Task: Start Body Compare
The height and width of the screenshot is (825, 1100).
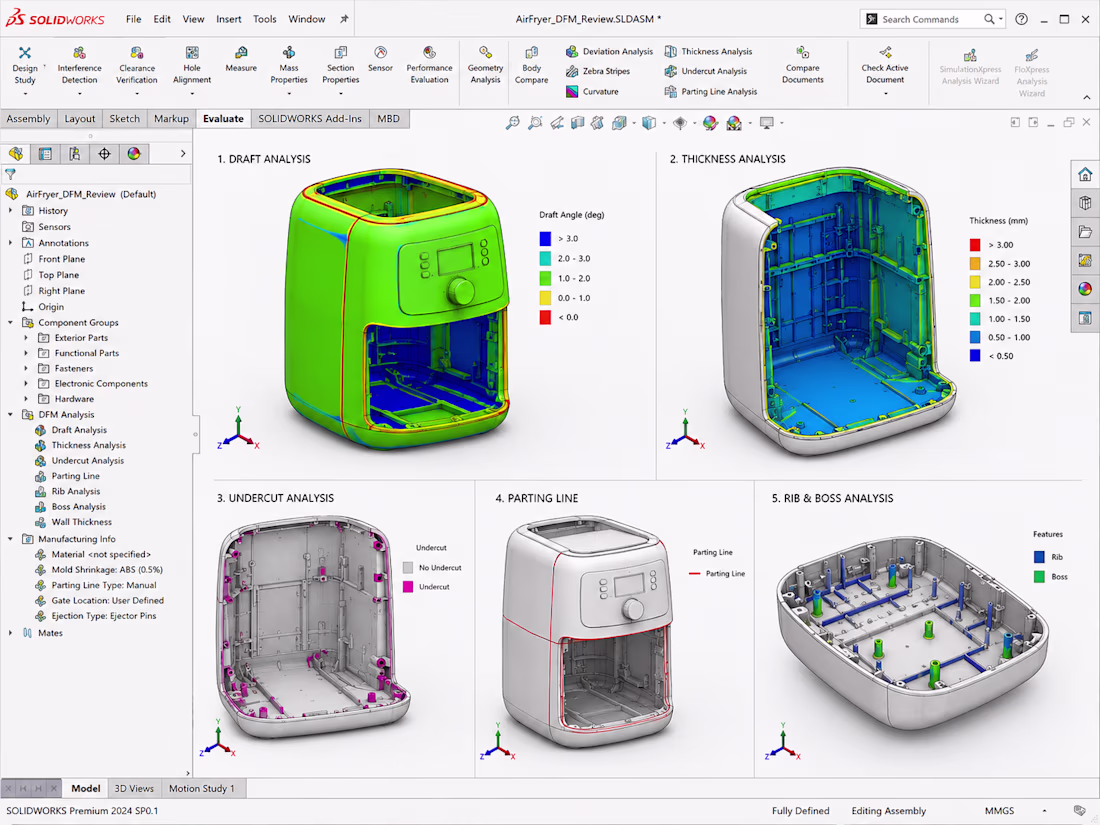Action: [531, 65]
